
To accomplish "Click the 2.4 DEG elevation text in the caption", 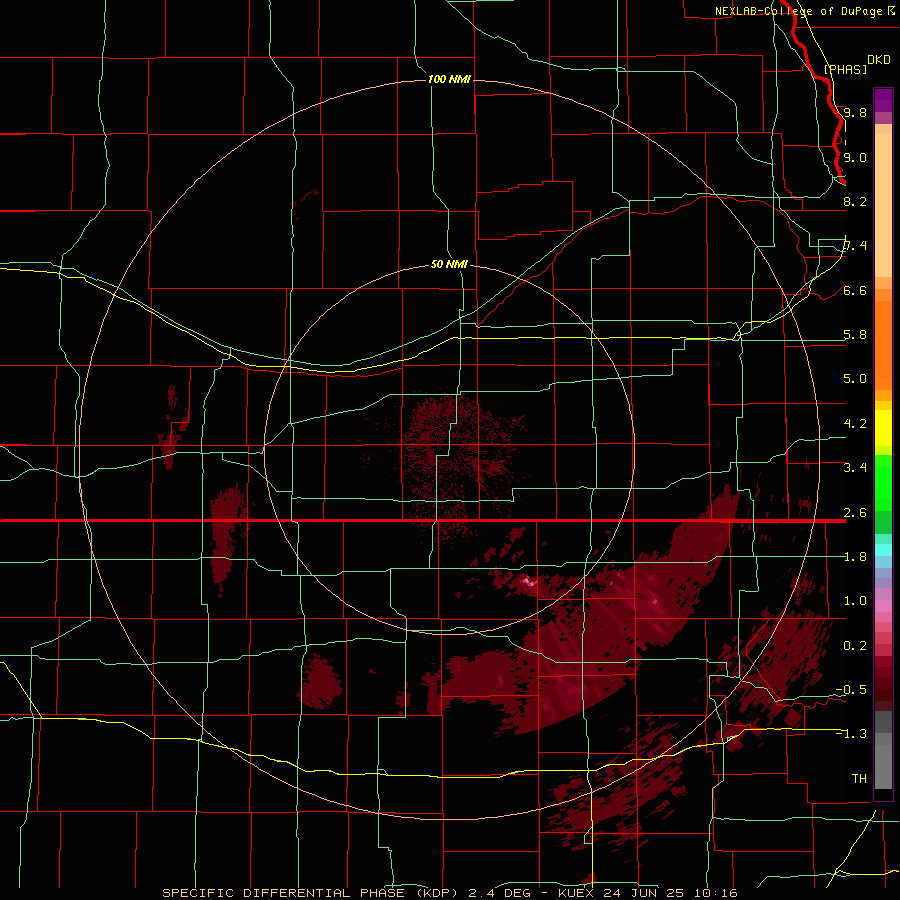I will (x=503, y=893).
